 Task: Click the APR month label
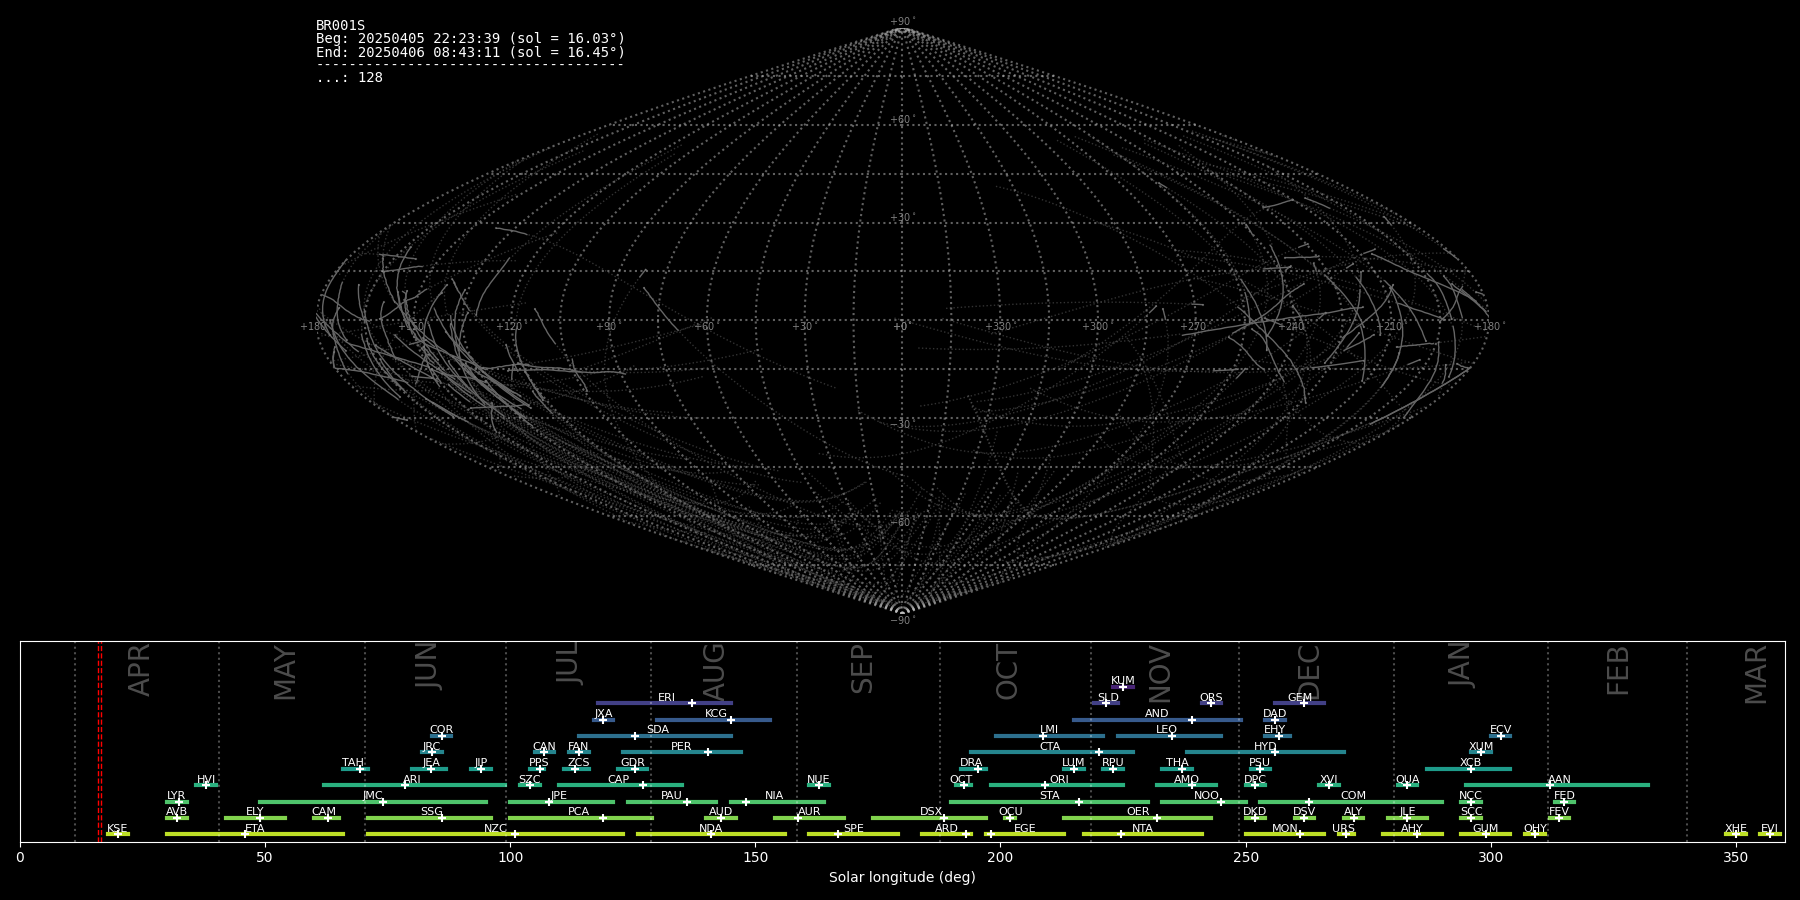point(140,670)
